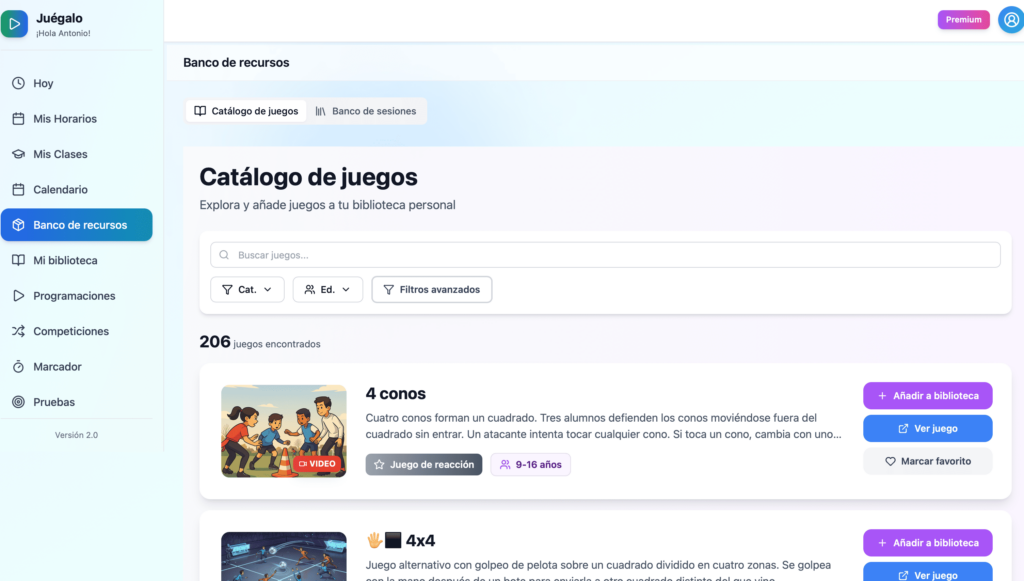
Task: Click the Pruebas target icon
Action: click(x=18, y=402)
